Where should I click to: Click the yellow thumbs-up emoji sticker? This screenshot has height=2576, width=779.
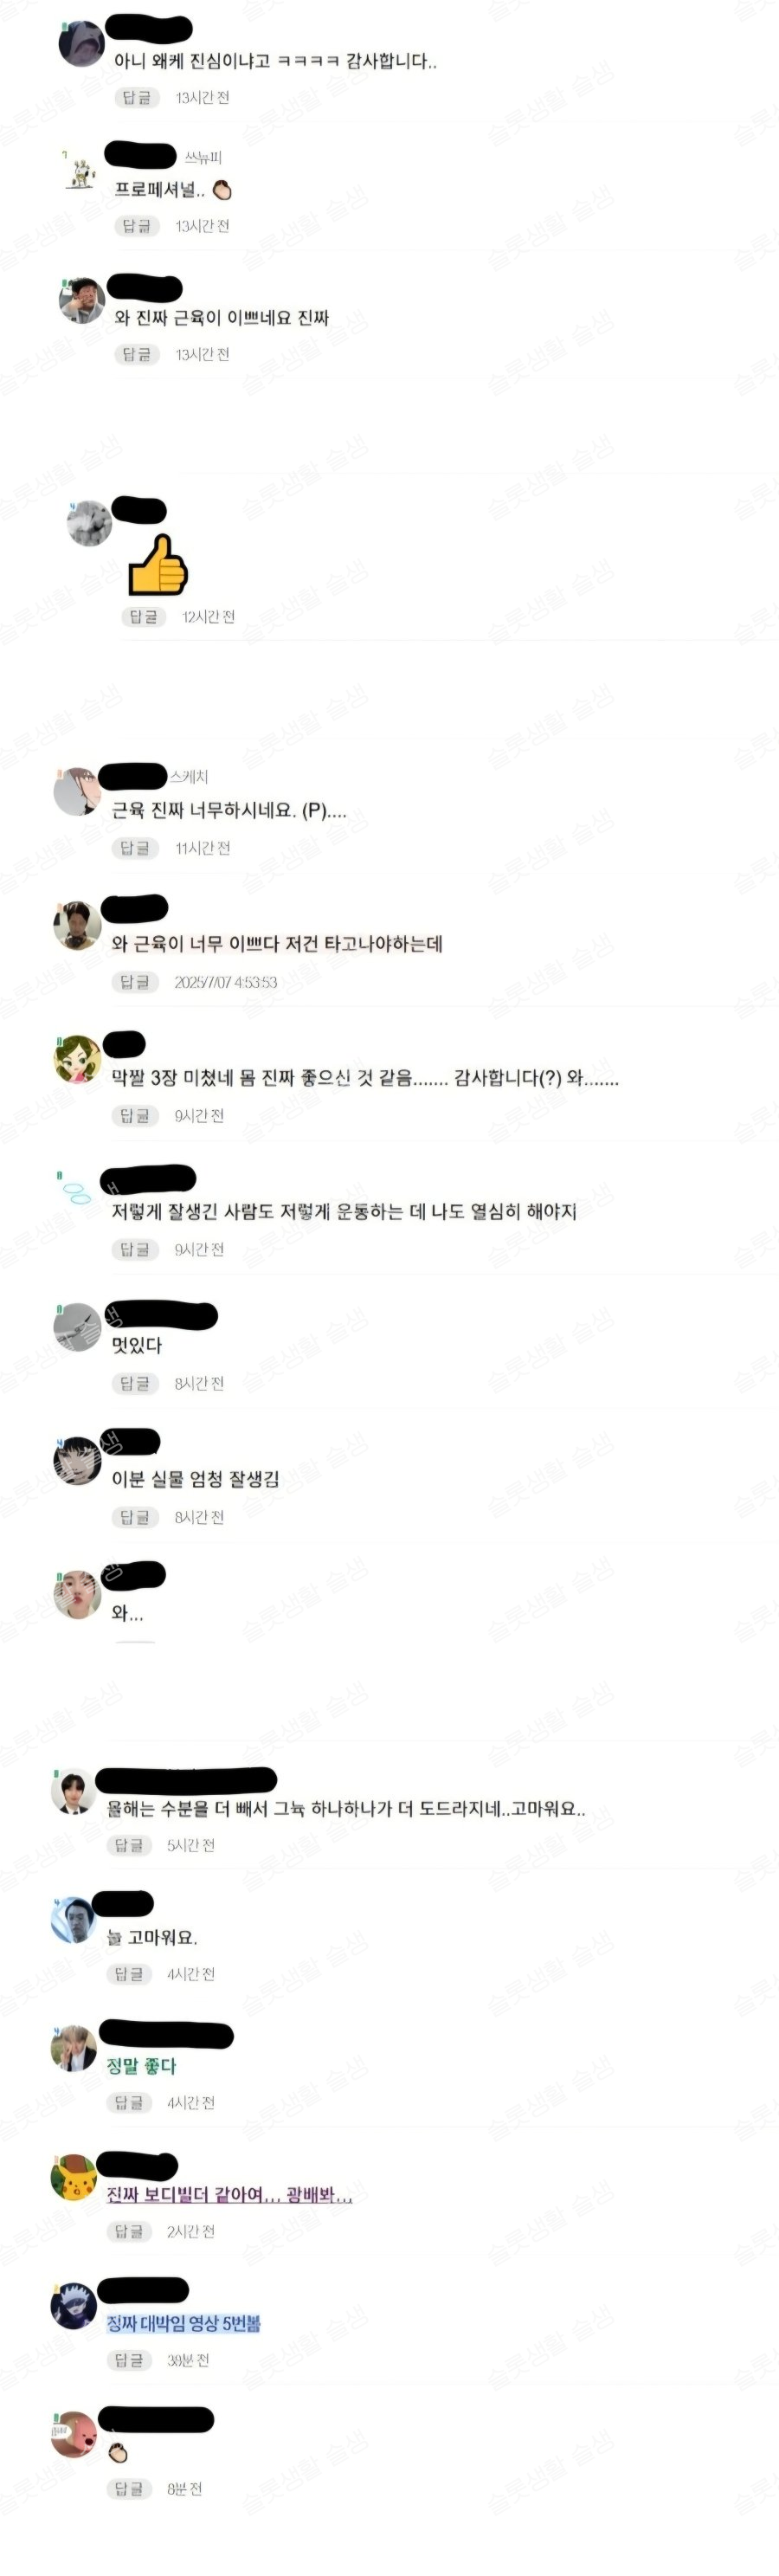tap(158, 565)
